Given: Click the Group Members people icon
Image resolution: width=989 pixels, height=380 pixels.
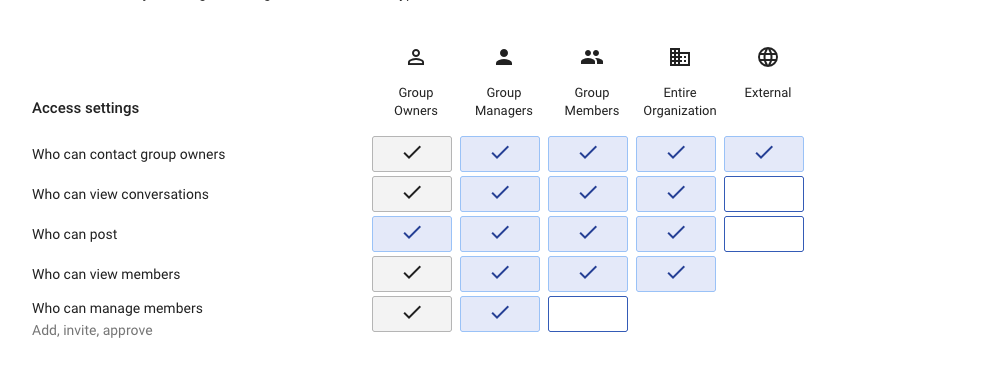Looking at the screenshot, I should click(592, 57).
